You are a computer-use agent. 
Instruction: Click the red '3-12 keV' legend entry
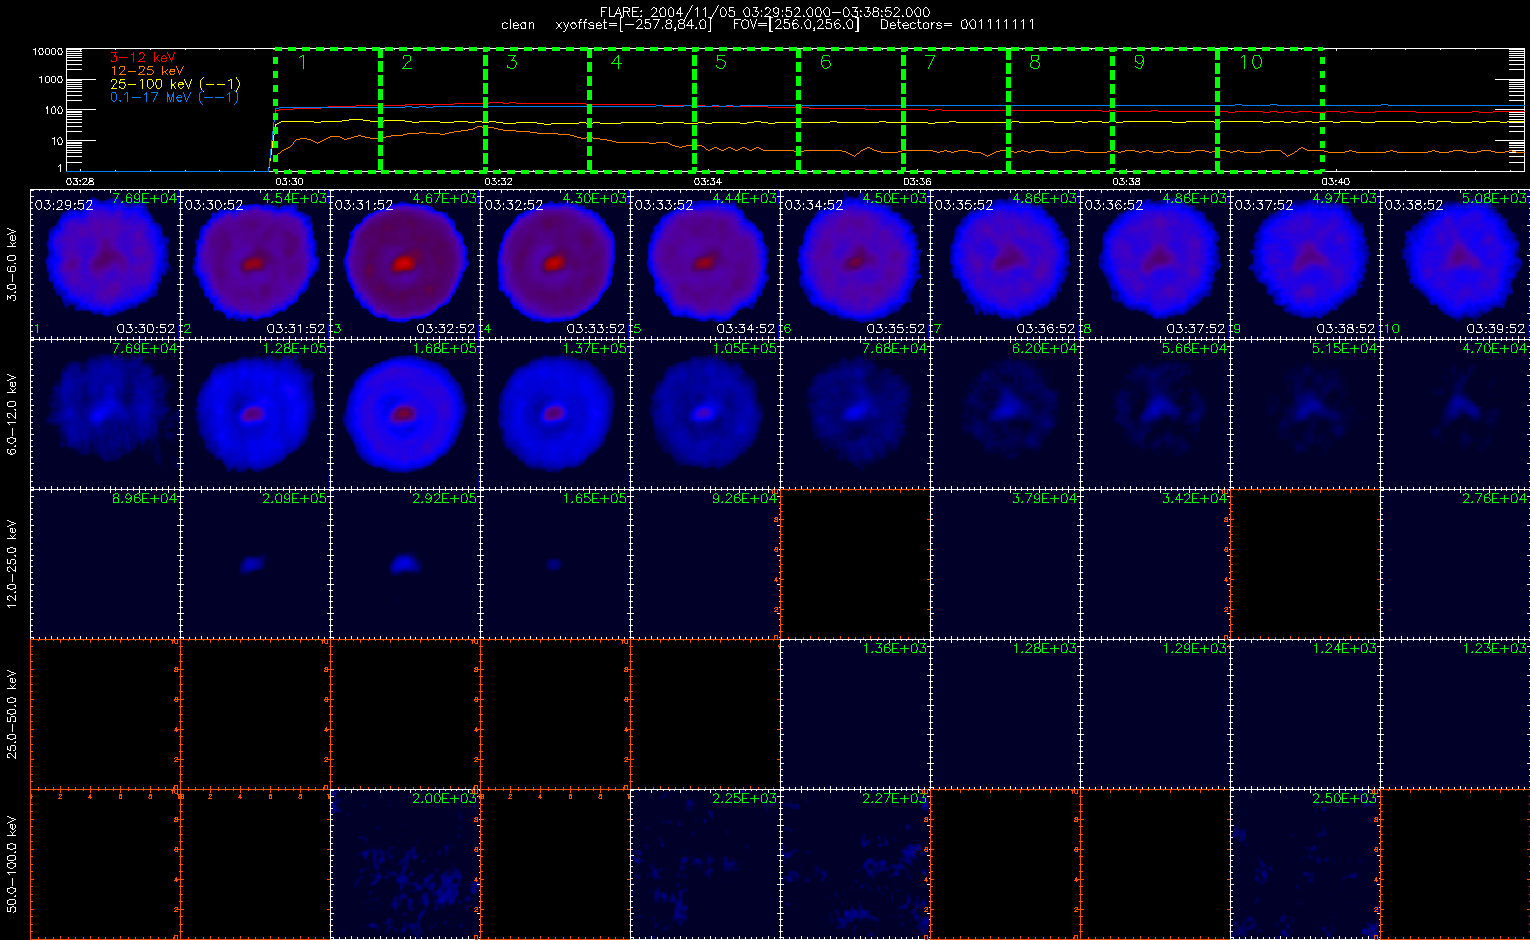point(142,58)
